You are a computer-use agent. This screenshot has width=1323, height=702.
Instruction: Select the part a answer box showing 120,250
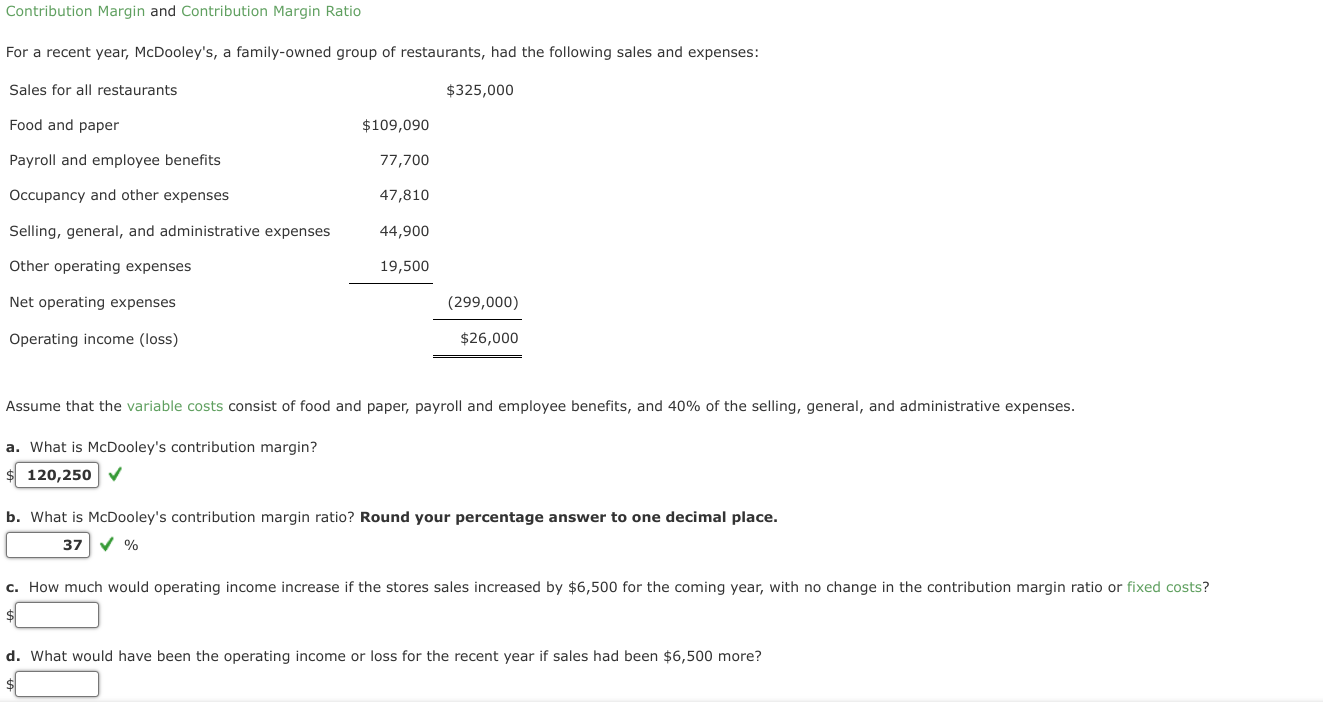(56, 474)
